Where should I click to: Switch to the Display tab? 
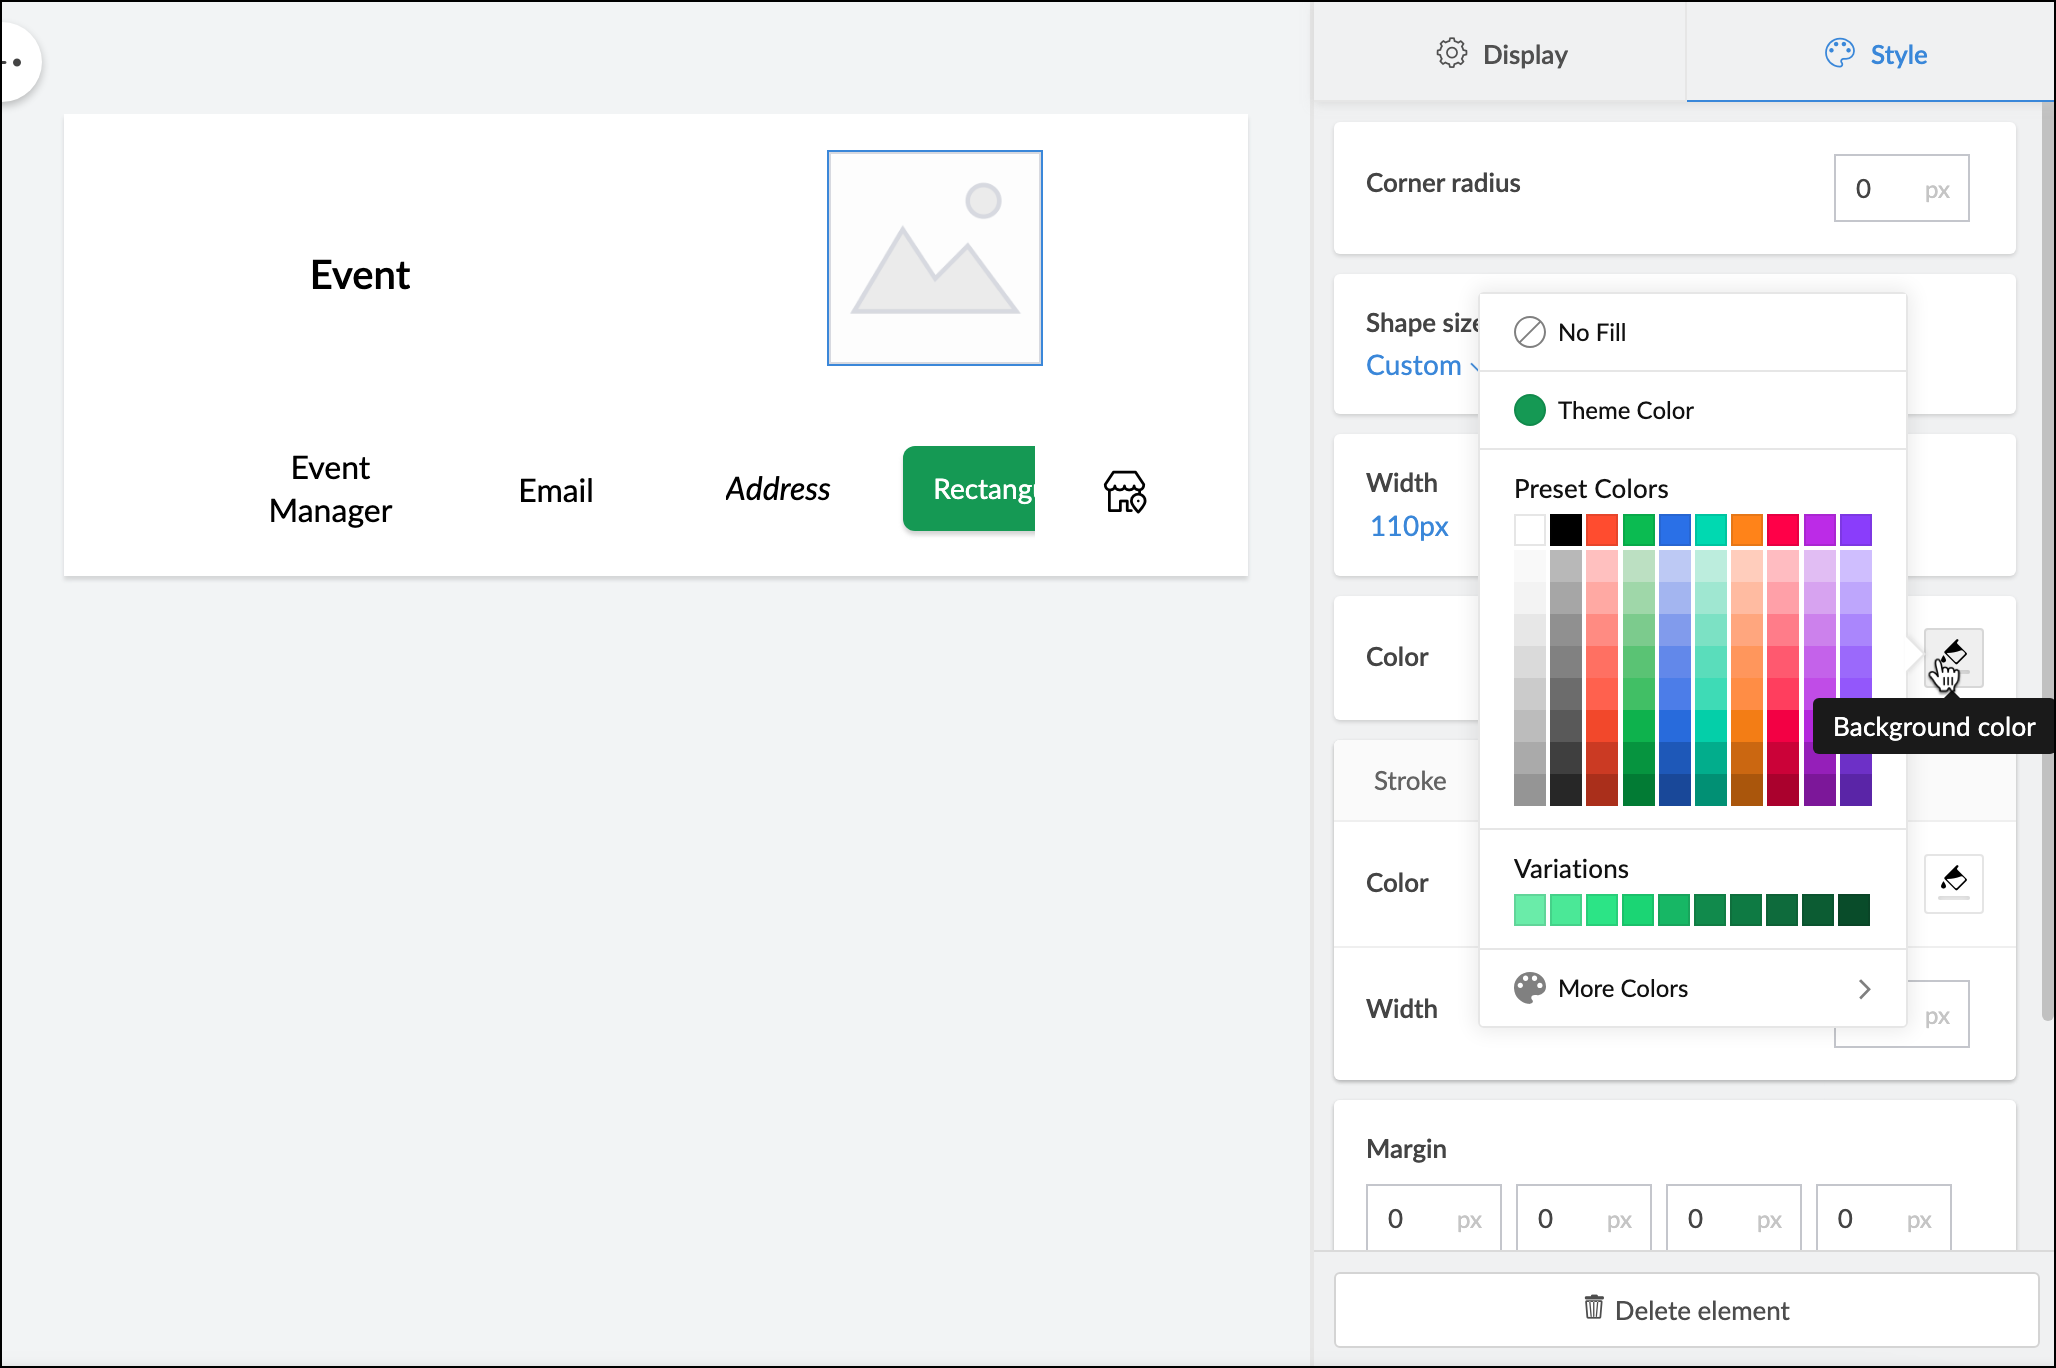click(x=1501, y=54)
